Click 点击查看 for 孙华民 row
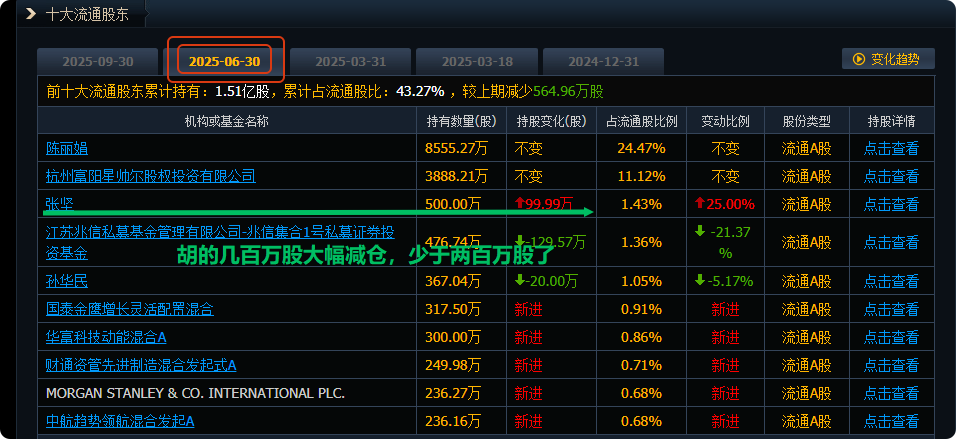Image resolution: width=956 pixels, height=439 pixels. pos(891,281)
